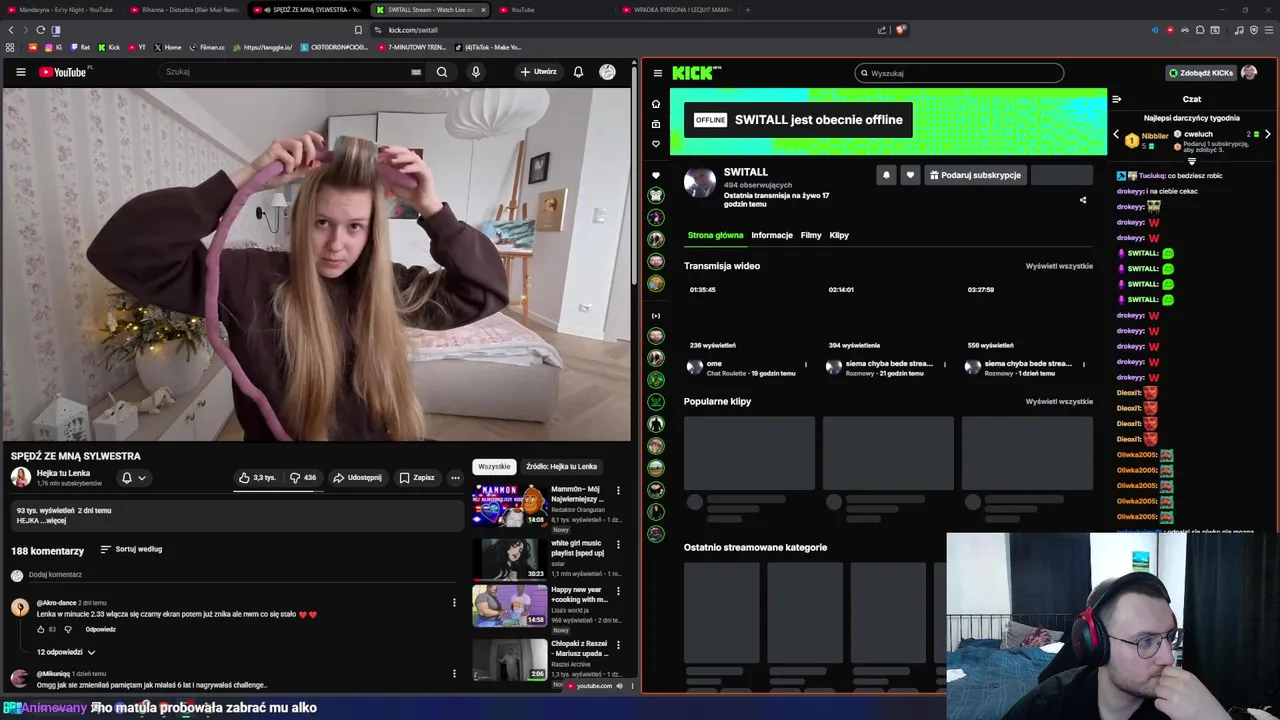This screenshot has height=720, width=1280.
Task: Open Sortuj według comment sort menu
Action: [x=131, y=549]
